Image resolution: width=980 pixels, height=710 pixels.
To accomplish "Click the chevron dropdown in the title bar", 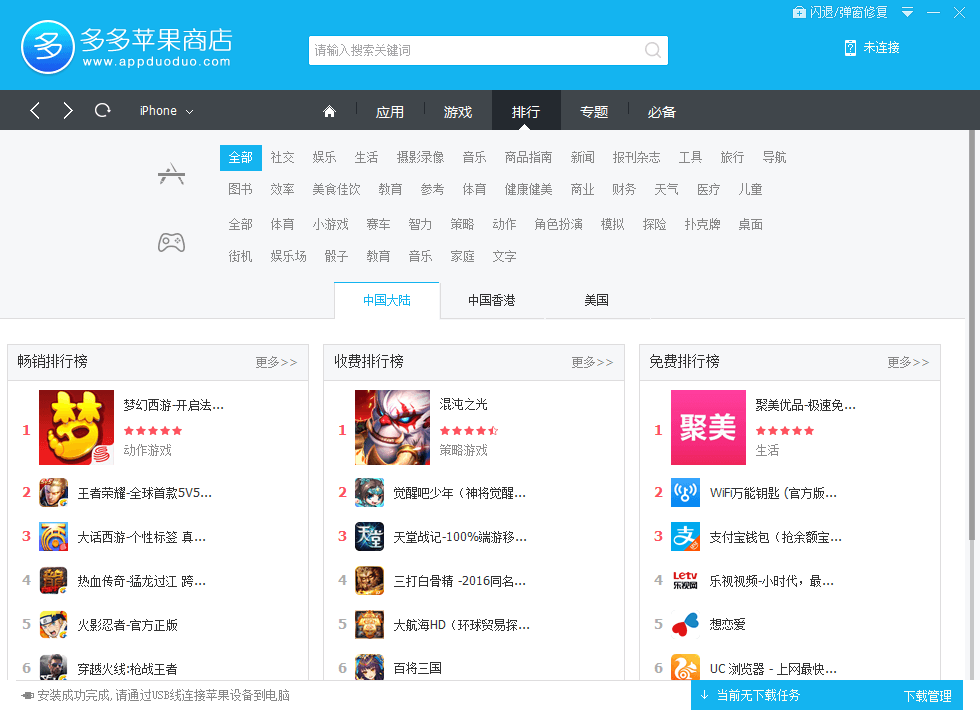I will pyautogui.click(x=907, y=12).
